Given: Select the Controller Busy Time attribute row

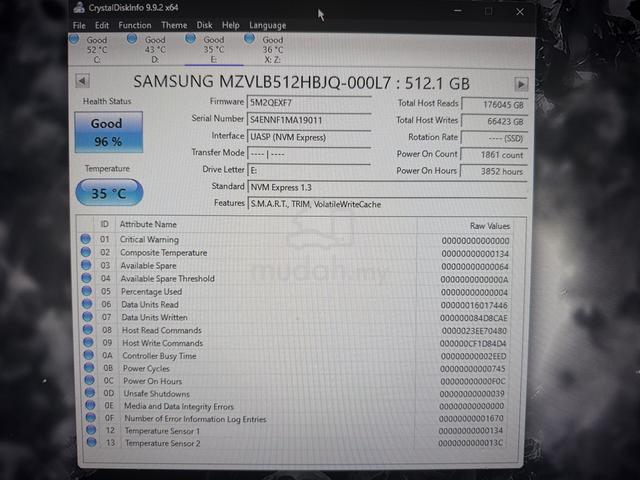Looking at the screenshot, I should pyautogui.click(x=296, y=356).
